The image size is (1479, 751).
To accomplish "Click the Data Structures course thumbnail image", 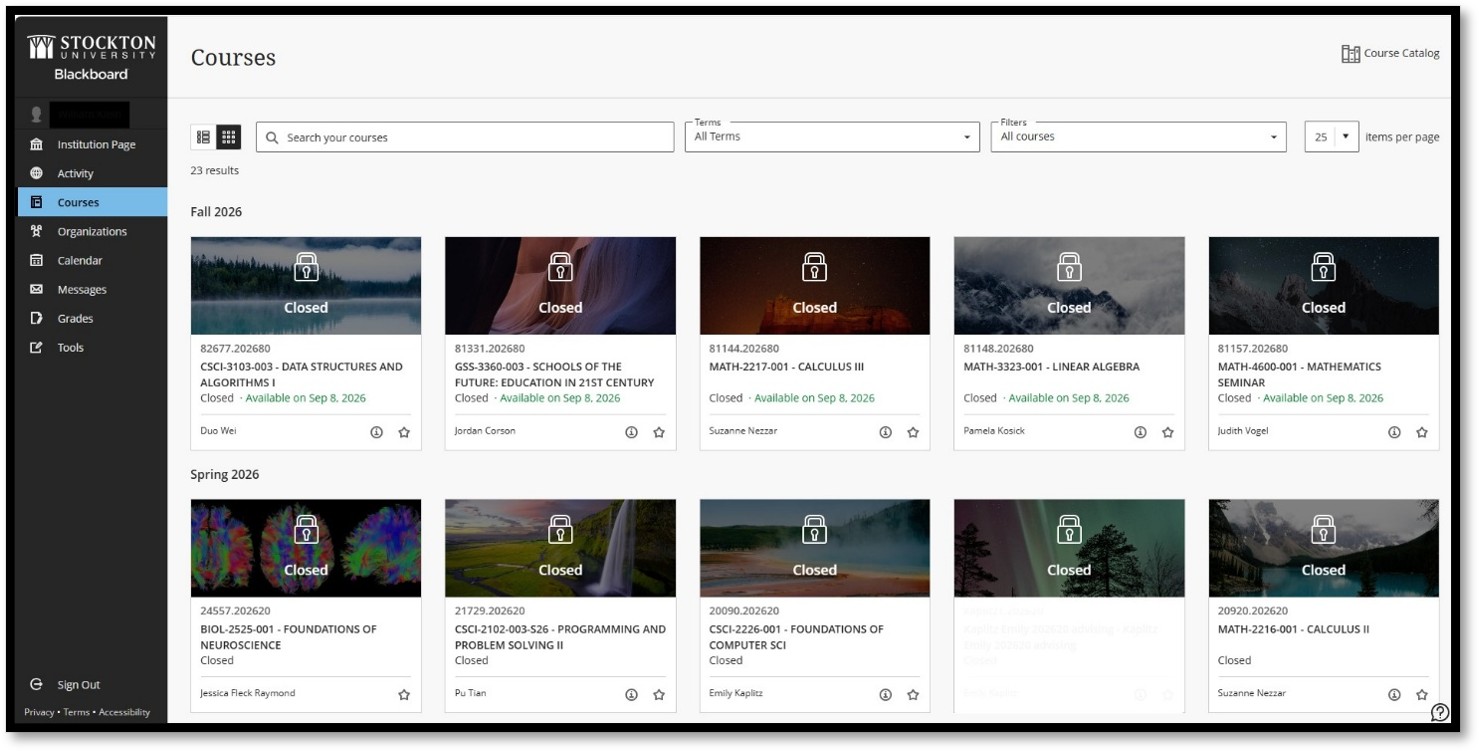I will click(x=306, y=286).
